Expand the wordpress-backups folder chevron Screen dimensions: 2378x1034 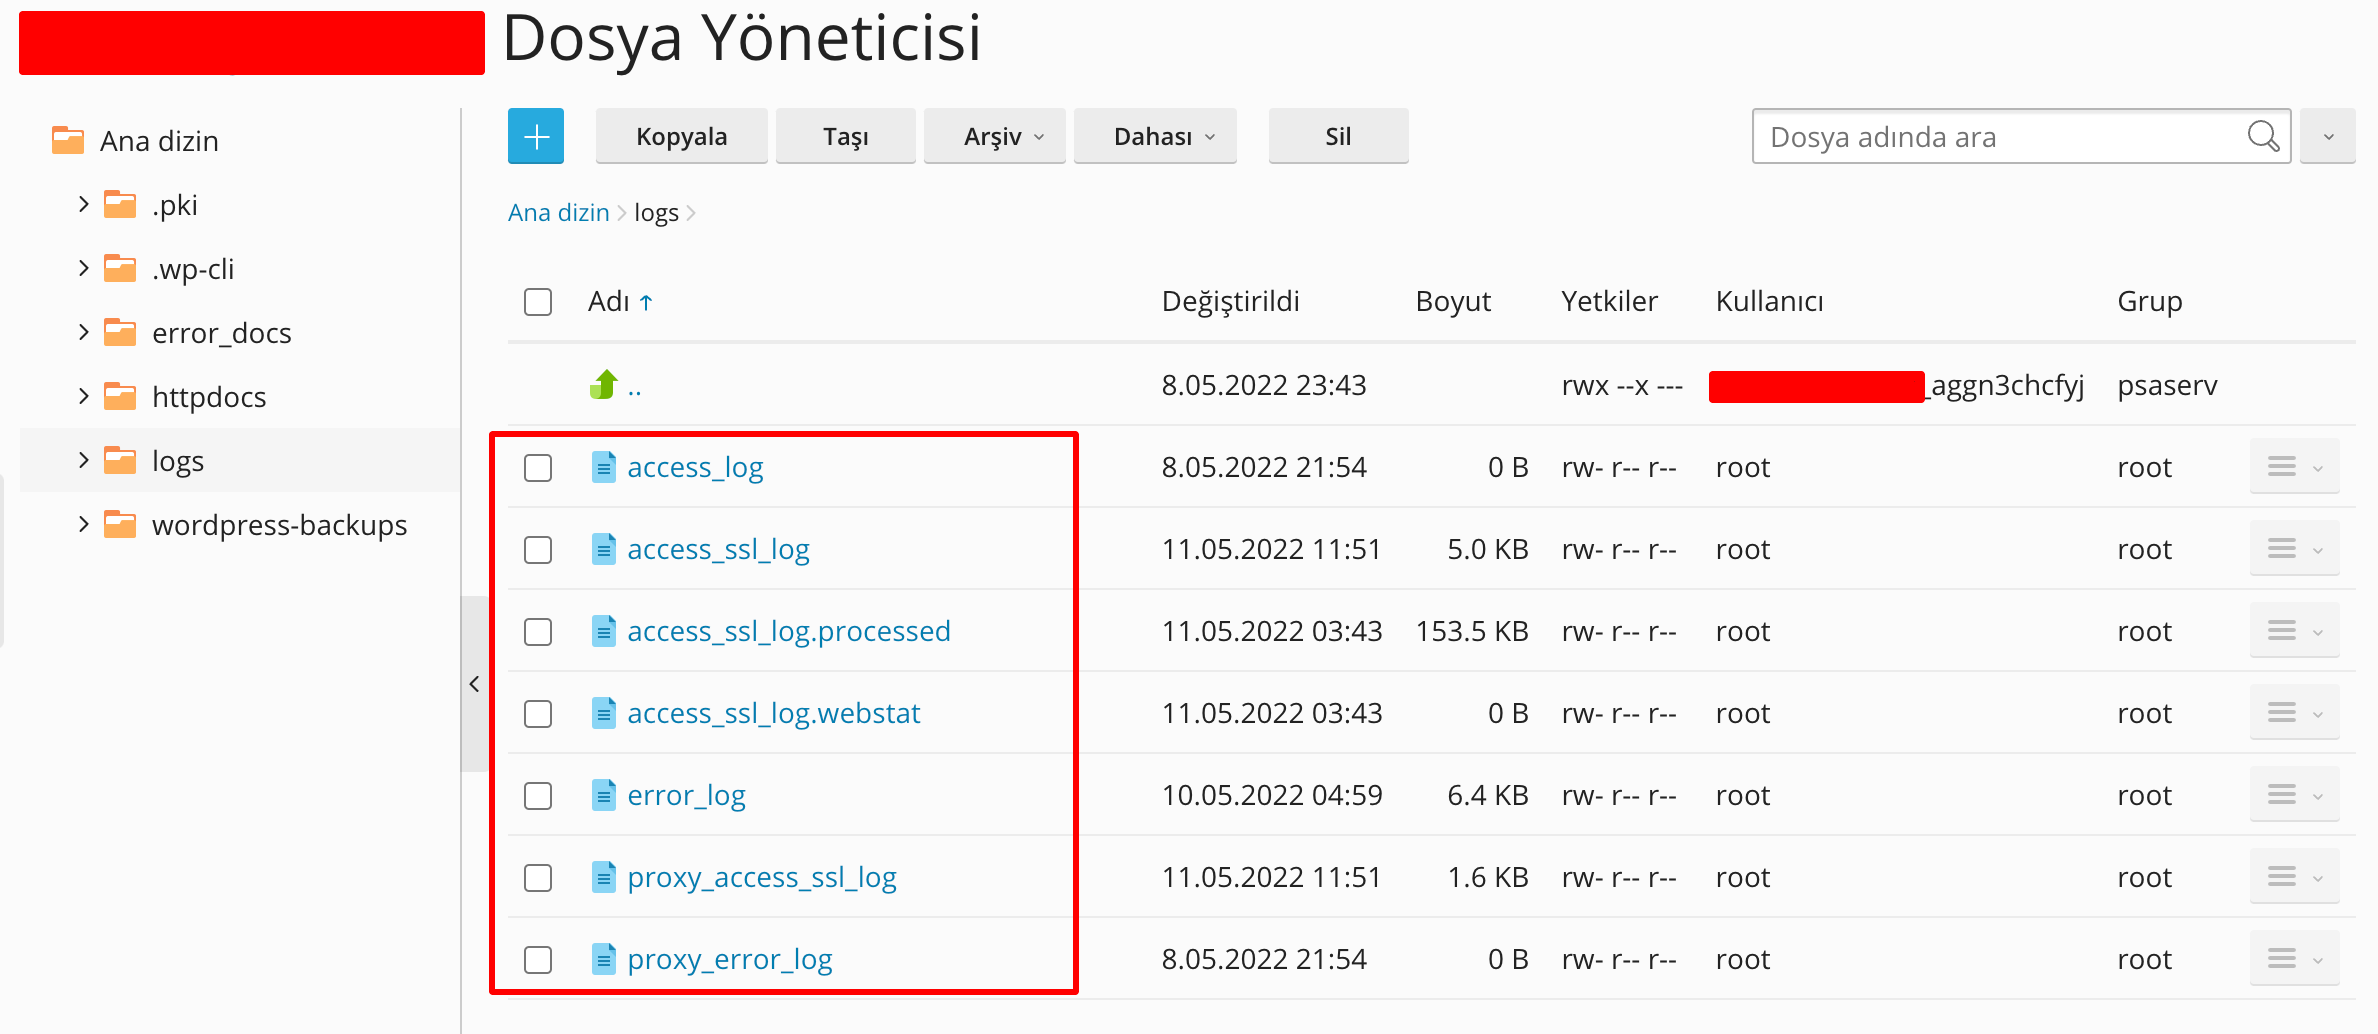83,524
